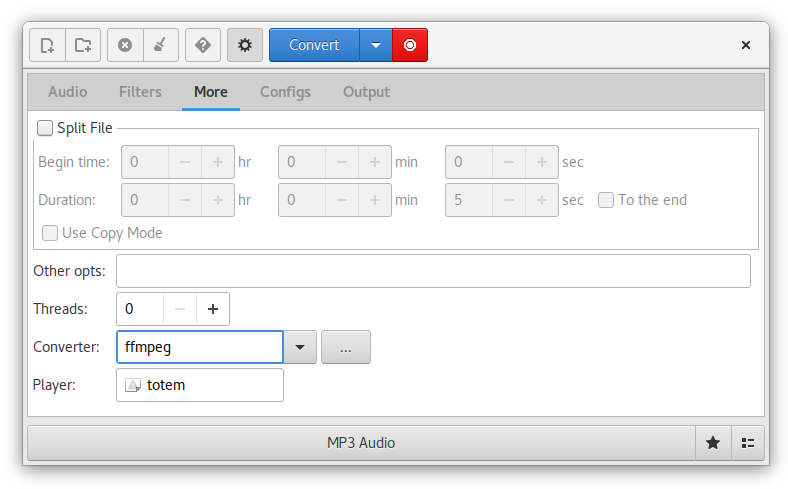Switch to the Filters tab
This screenshot has height=489, width=788.
[x=140, y=92]
